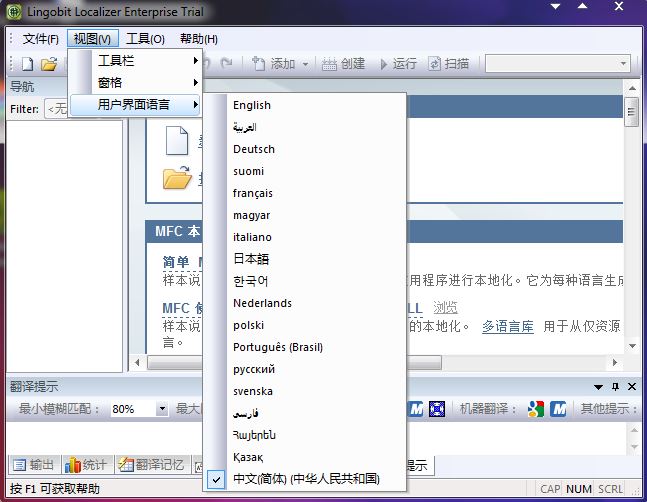Image resolution: width=647 pixels, height=502 pixels.
Task: Expand the 窗格 submenu
Action: (x=147, y=83)
